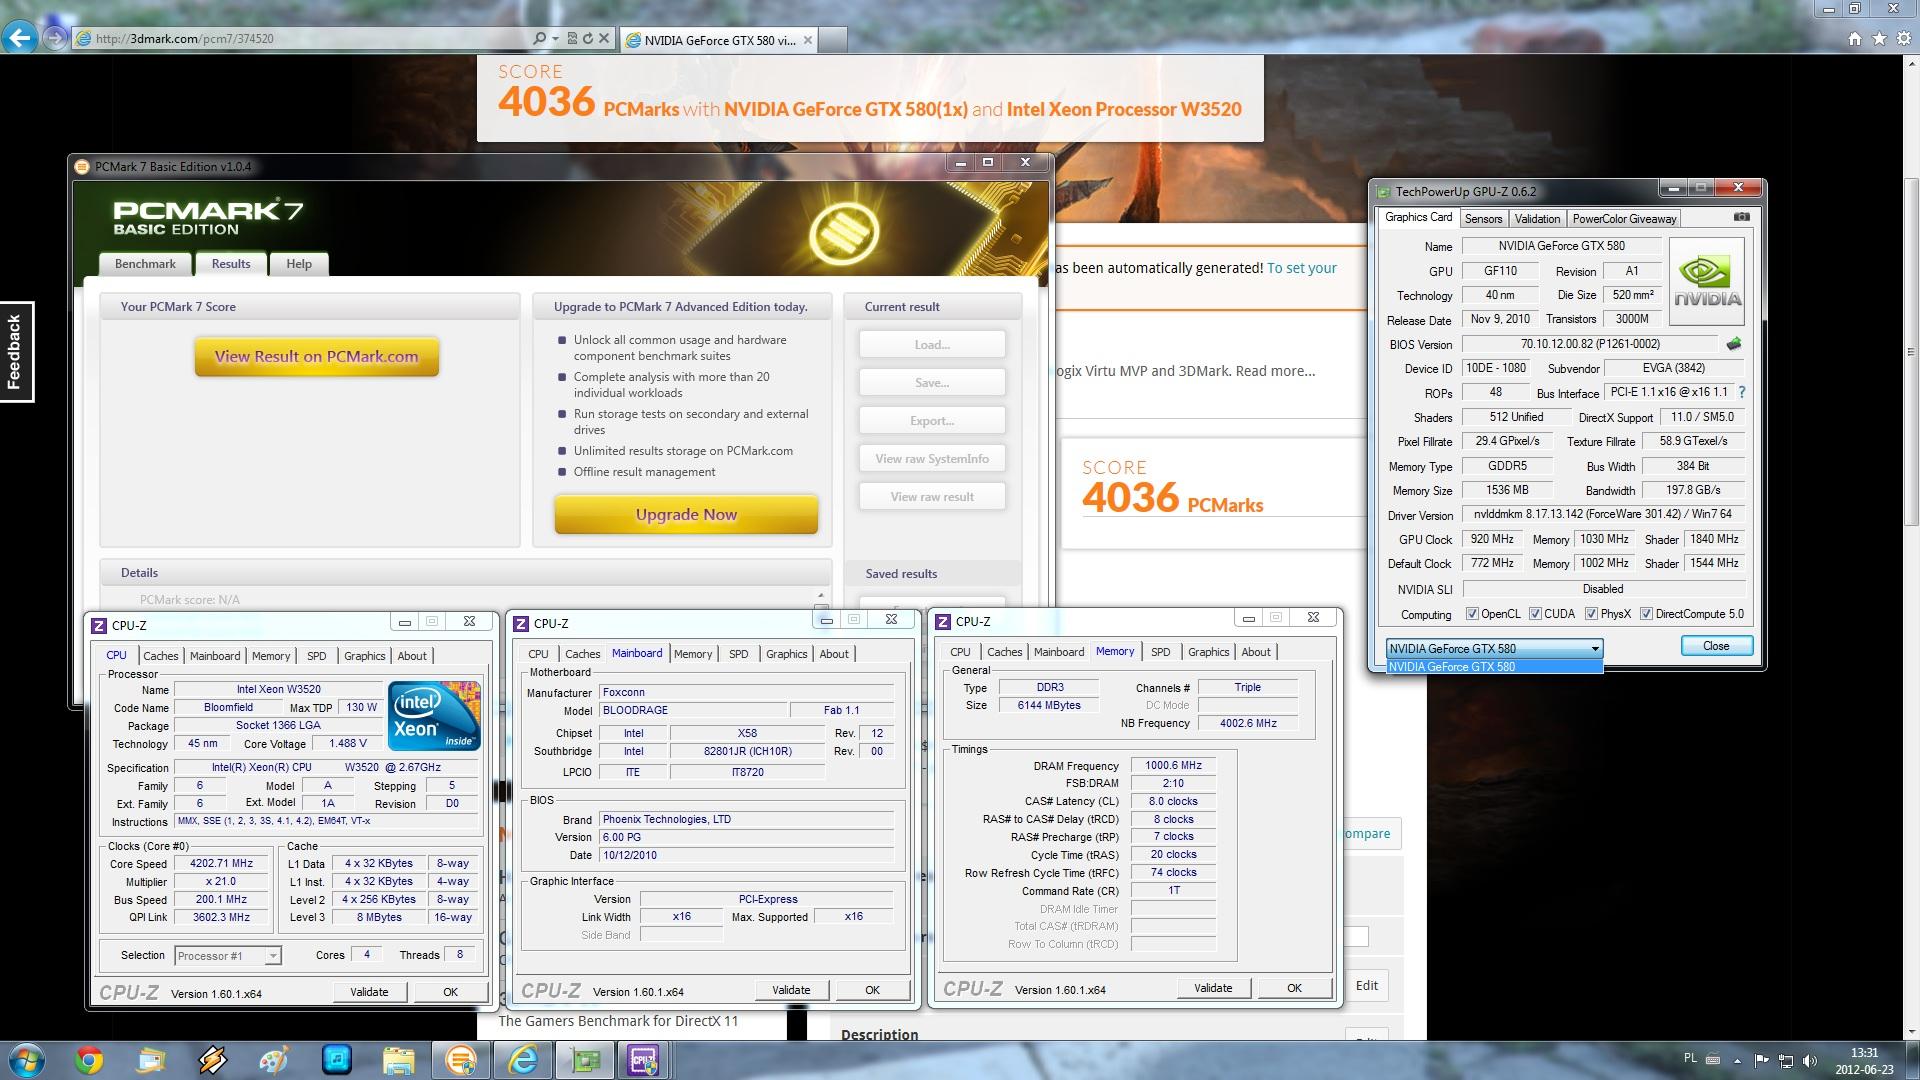The height and width of the screenshot is (1080, 1920).
Task: Click the browser Forward arrow button
Action: (x=55, y=38)
